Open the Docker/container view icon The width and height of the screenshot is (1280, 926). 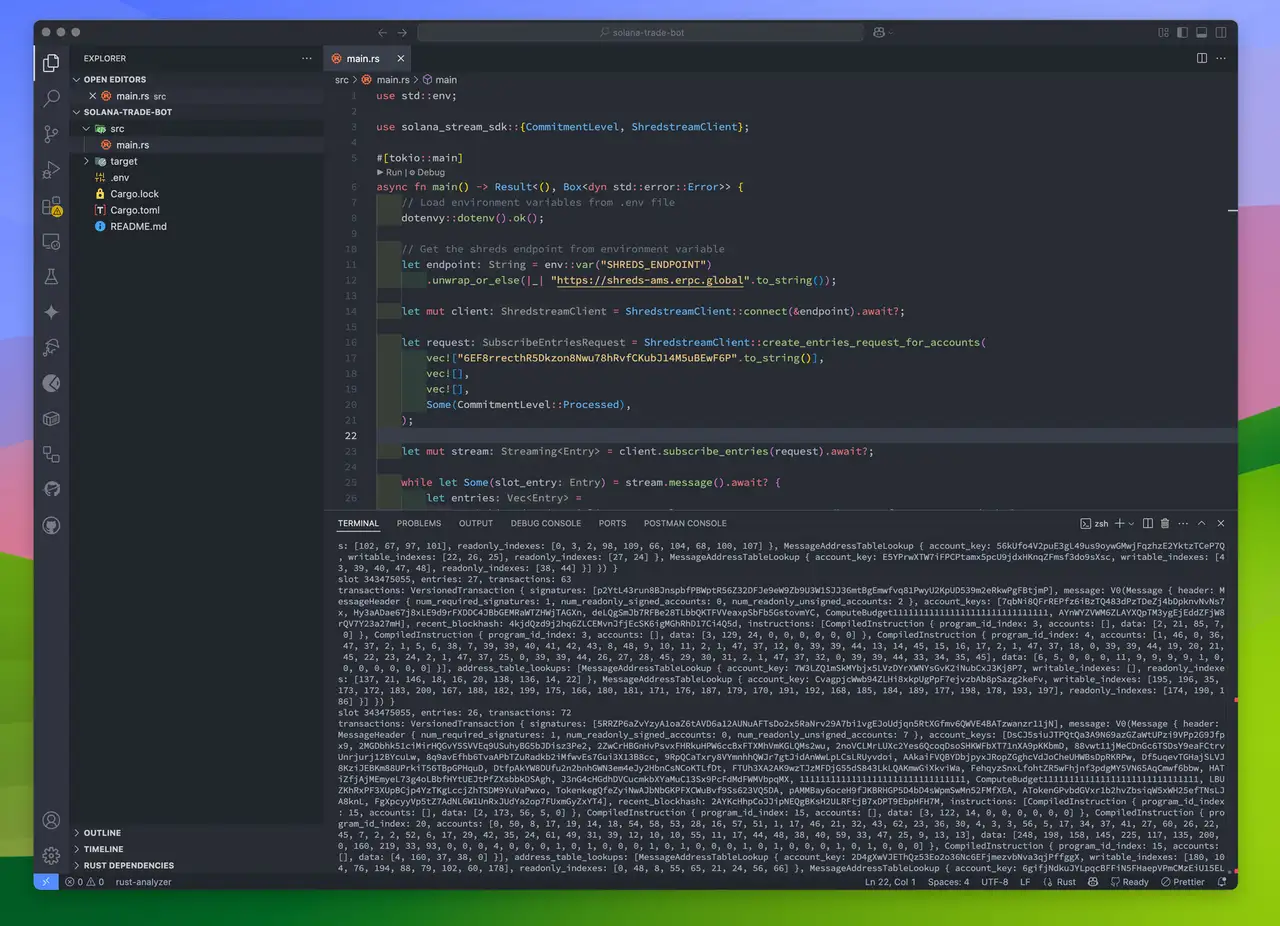tap(51, 418)
